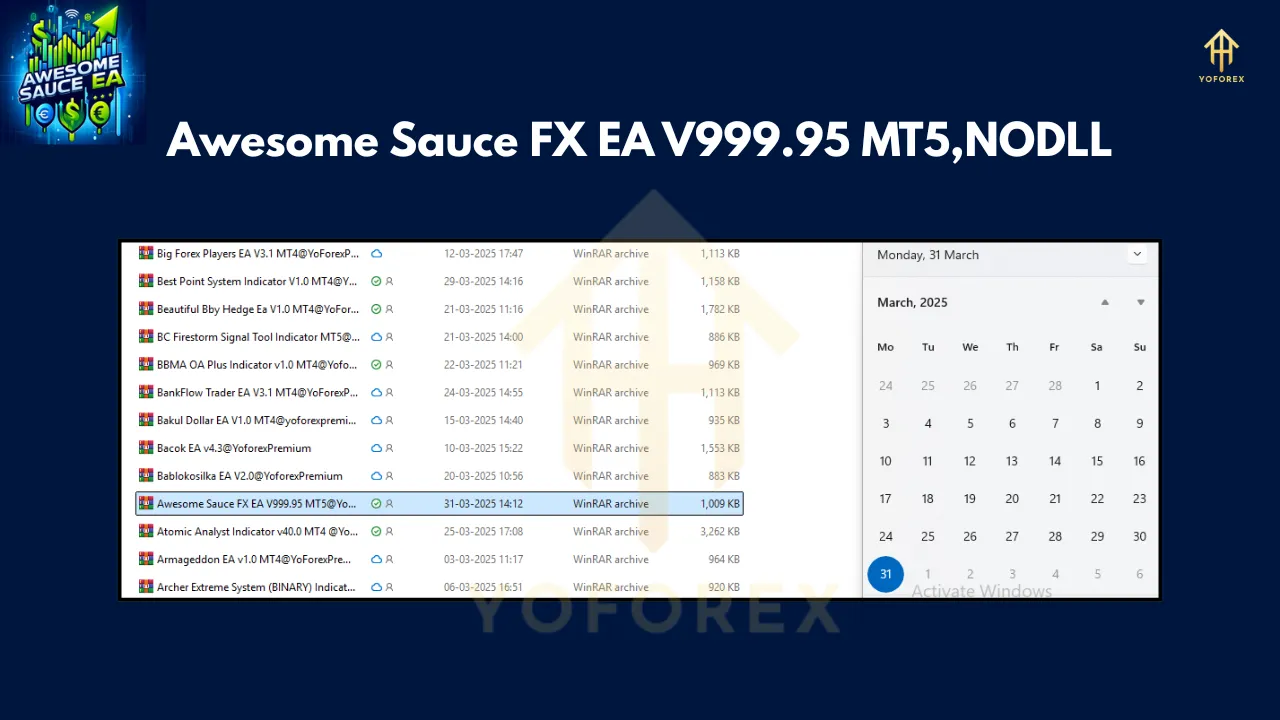Click the archive icon of Armageddon EA v1.0

[145, 559]
